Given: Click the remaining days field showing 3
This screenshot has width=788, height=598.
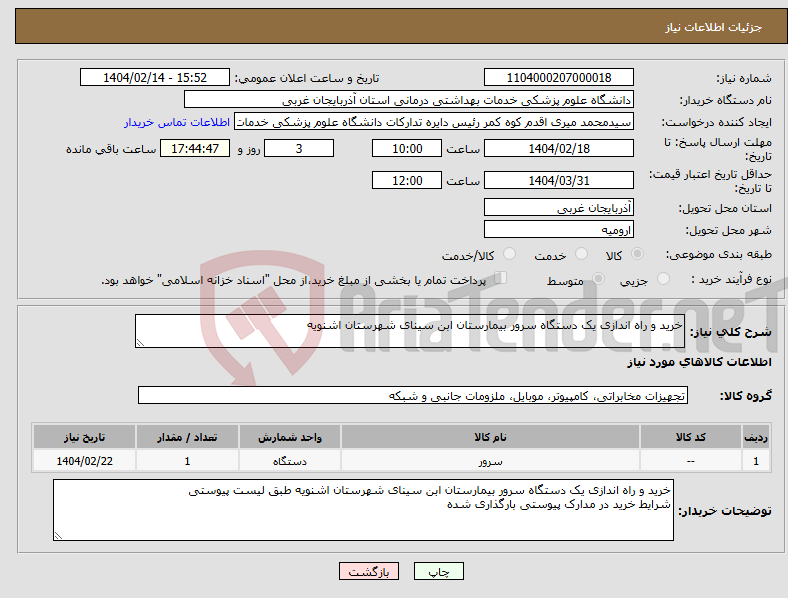Looking at the screenshot, I should 299,148.
